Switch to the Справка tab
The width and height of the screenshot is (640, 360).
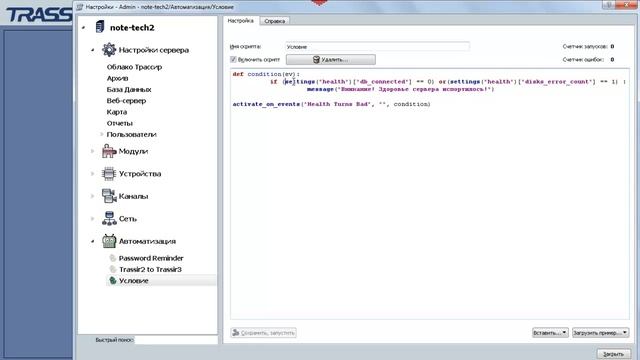coord(274,21)
